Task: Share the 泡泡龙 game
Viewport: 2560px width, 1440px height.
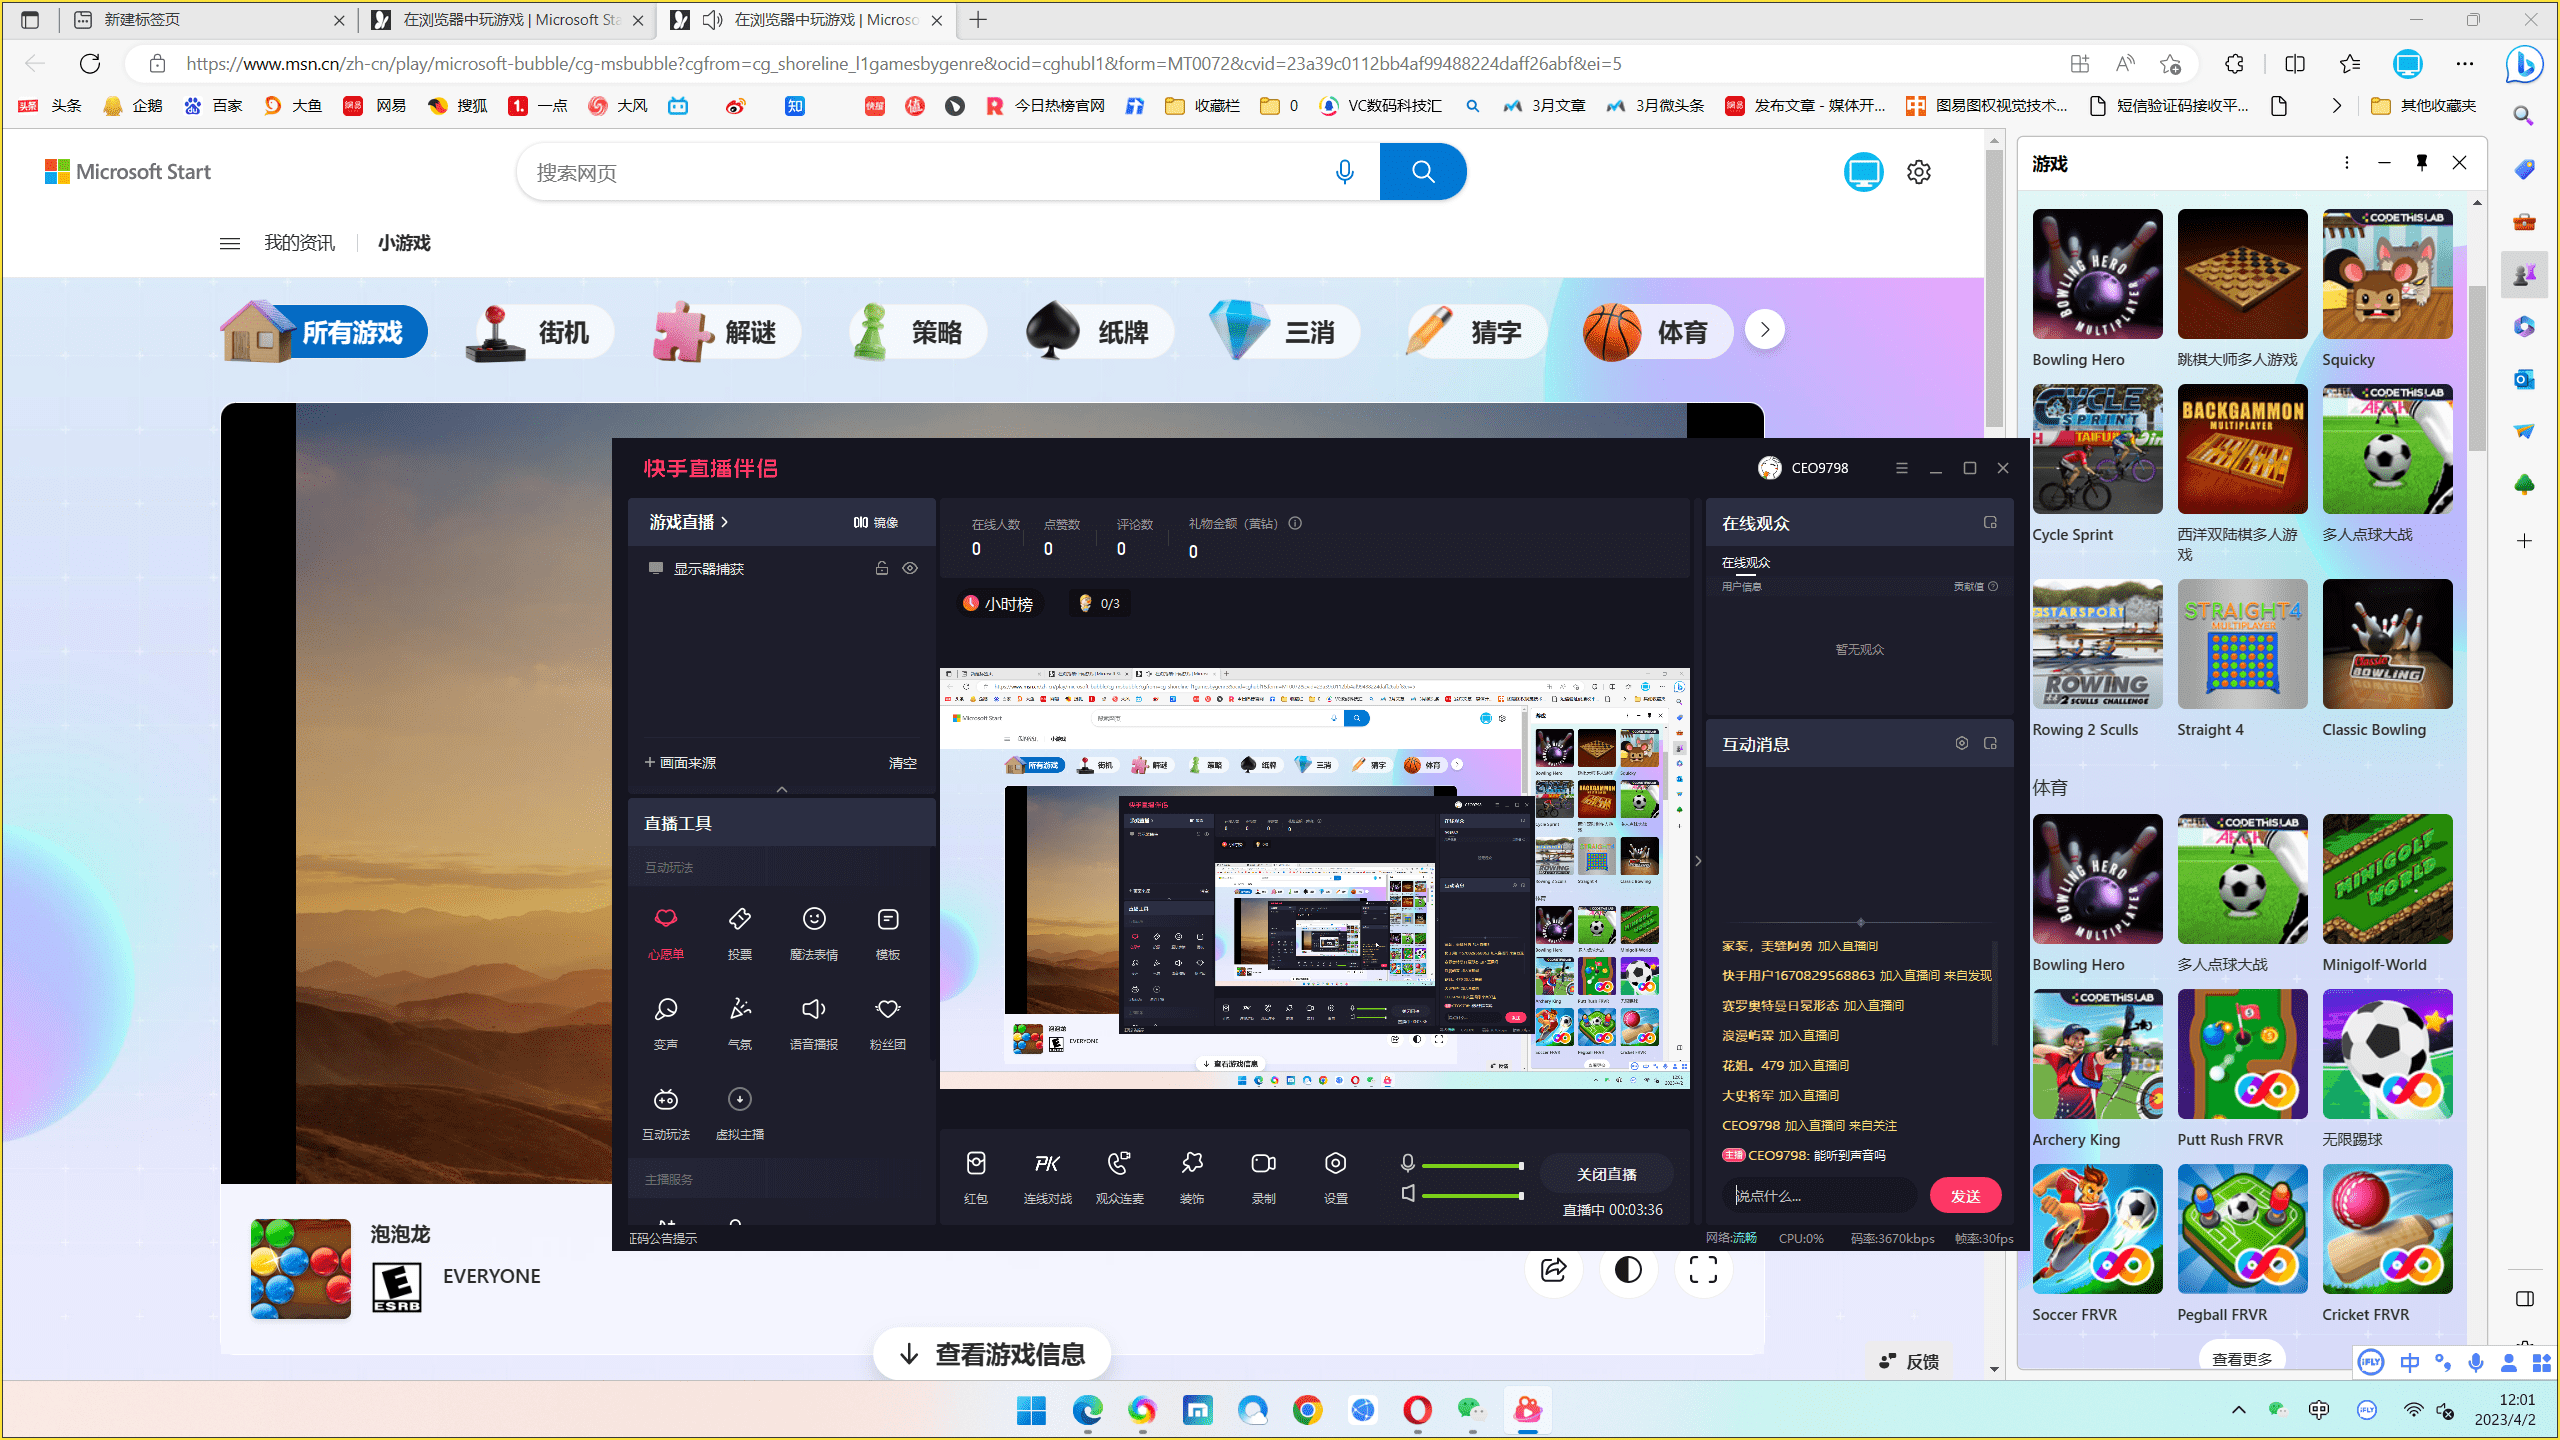Action: tap(1554, 1270)
